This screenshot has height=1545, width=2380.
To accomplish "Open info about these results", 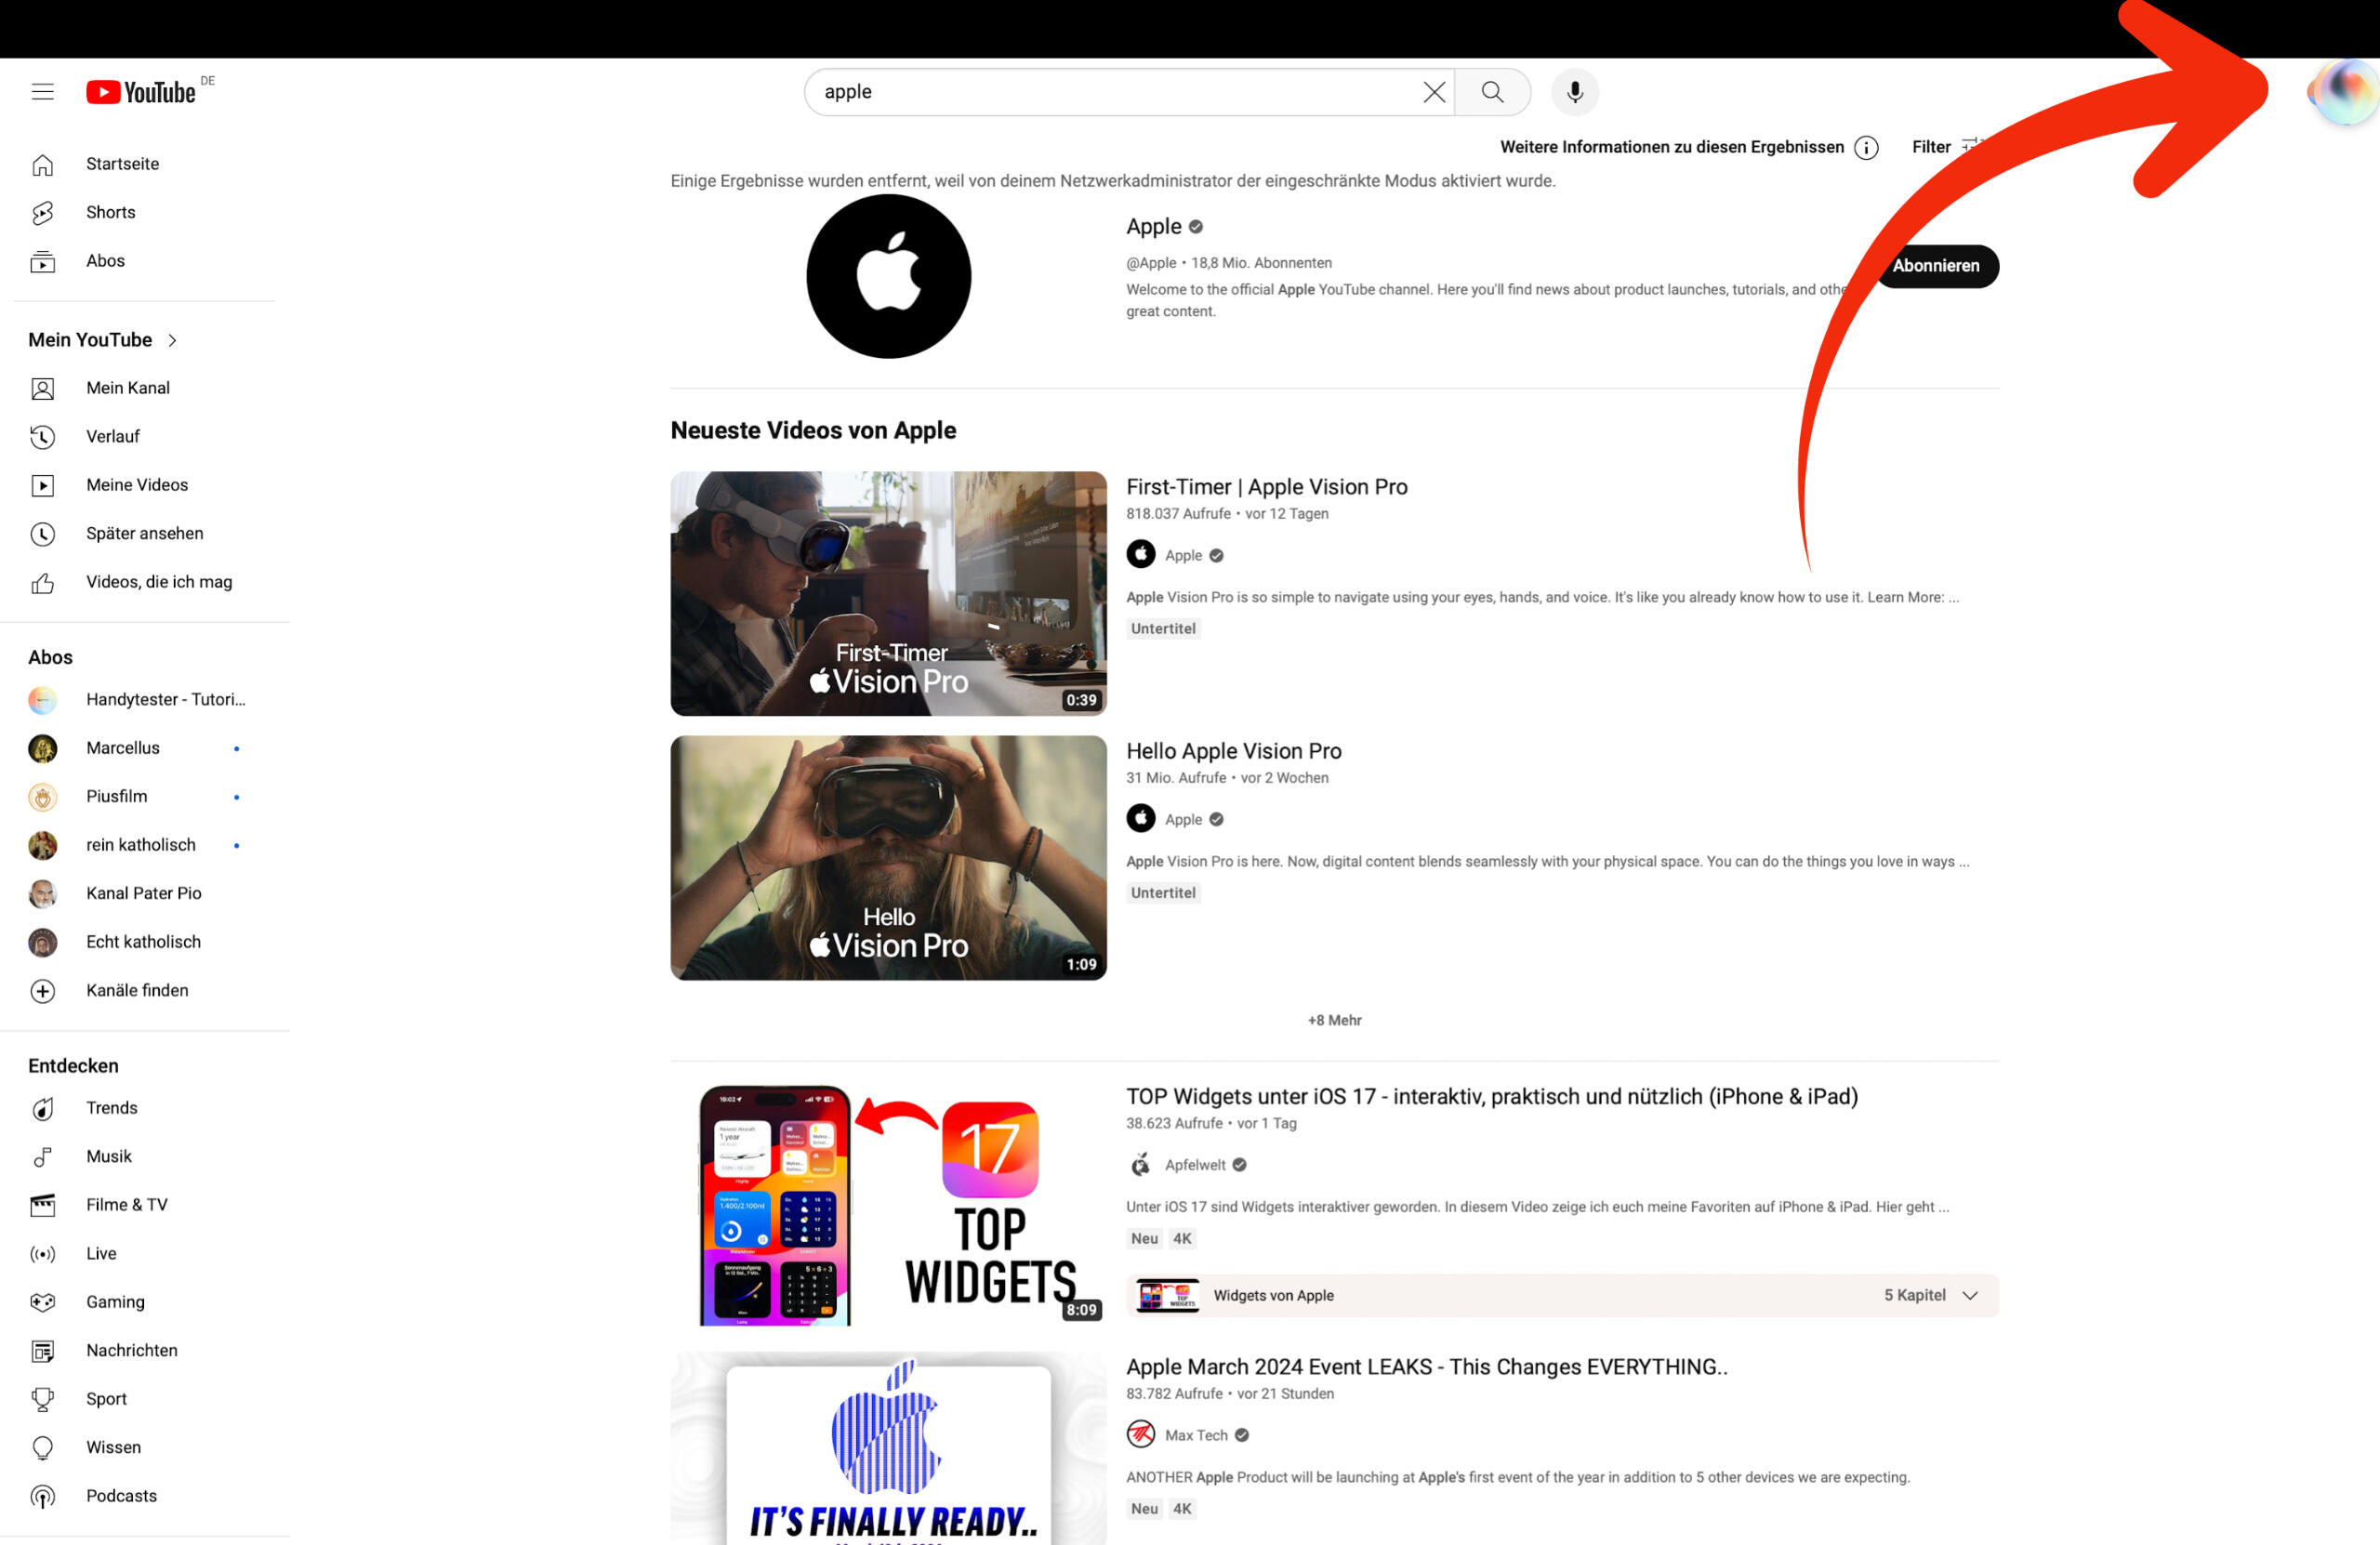I will tap(1865, 148).
